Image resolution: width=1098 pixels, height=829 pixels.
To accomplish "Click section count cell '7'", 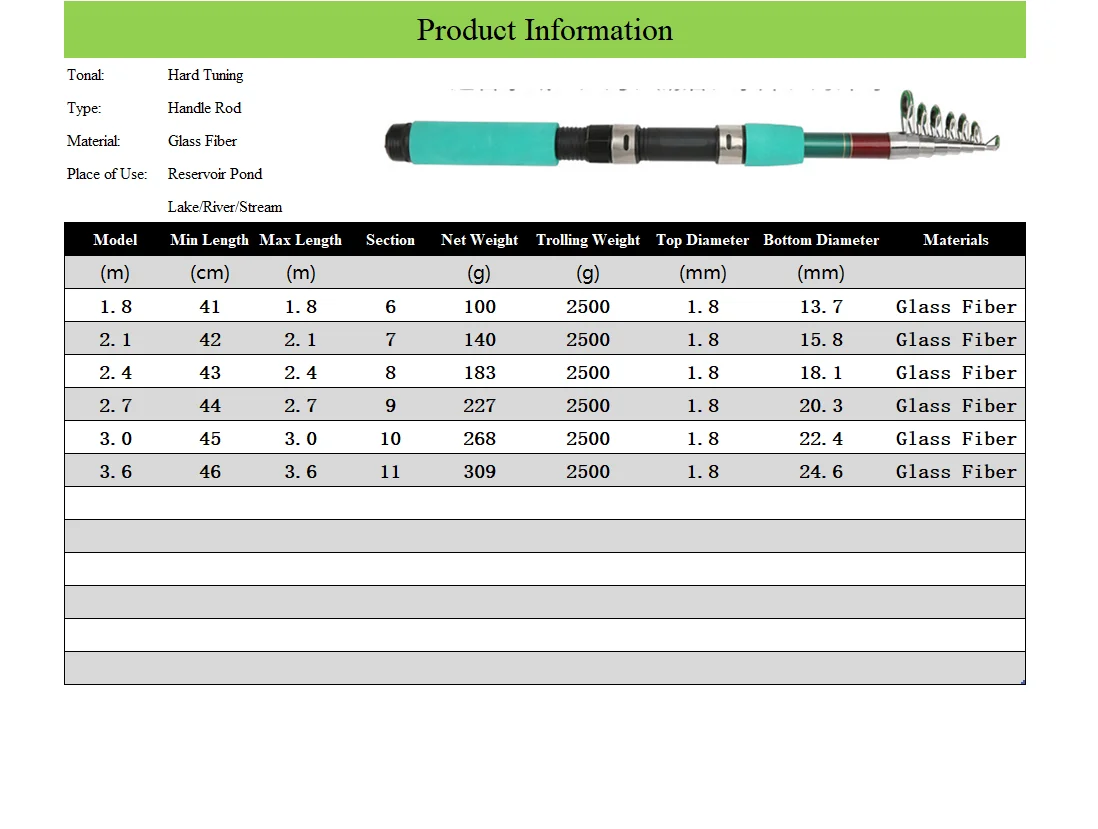I will 391,340.
